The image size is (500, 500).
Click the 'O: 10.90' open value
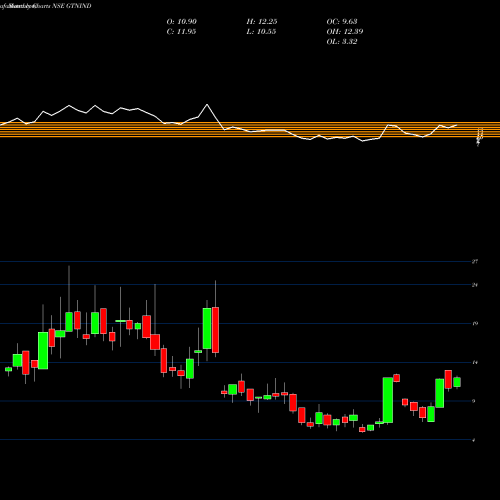coord(182,22)
